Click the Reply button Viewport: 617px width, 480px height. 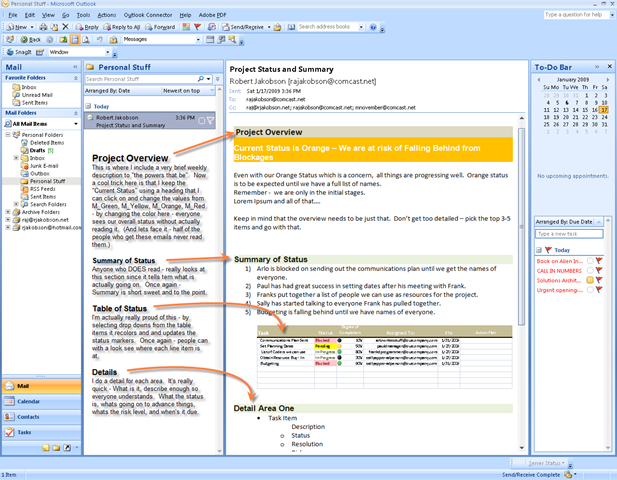click(x=87, y=27)
